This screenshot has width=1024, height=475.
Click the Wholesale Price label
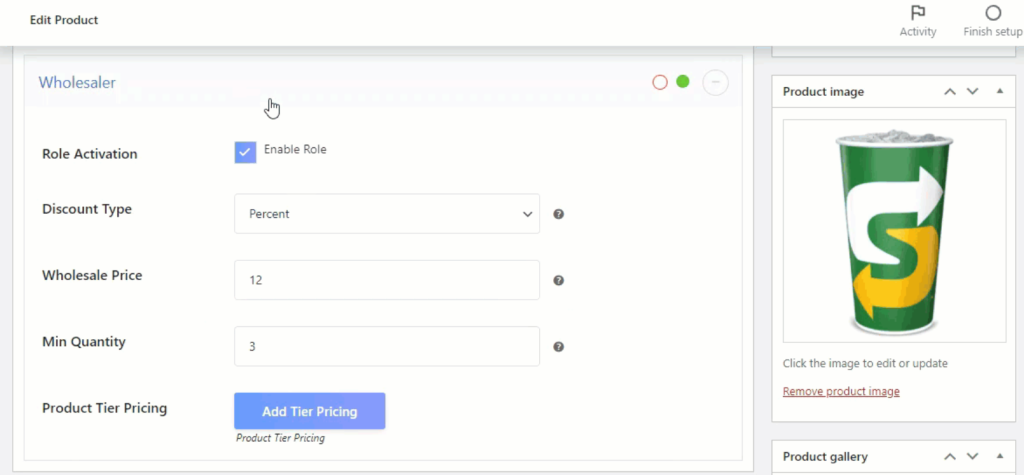click(92, 275)
